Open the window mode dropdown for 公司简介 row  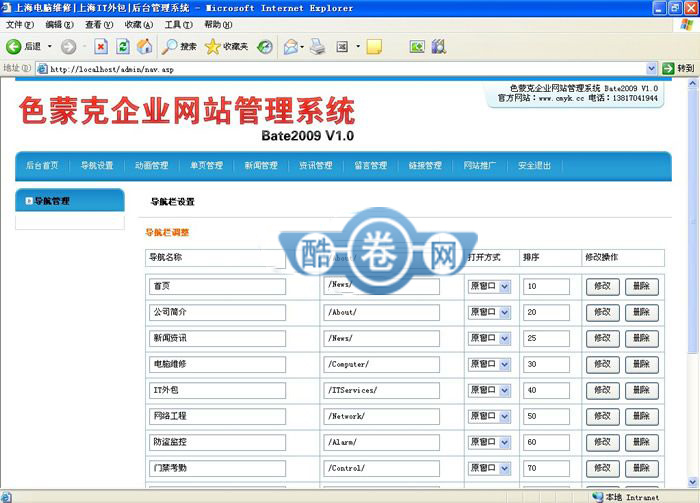[x=504, y=312]
